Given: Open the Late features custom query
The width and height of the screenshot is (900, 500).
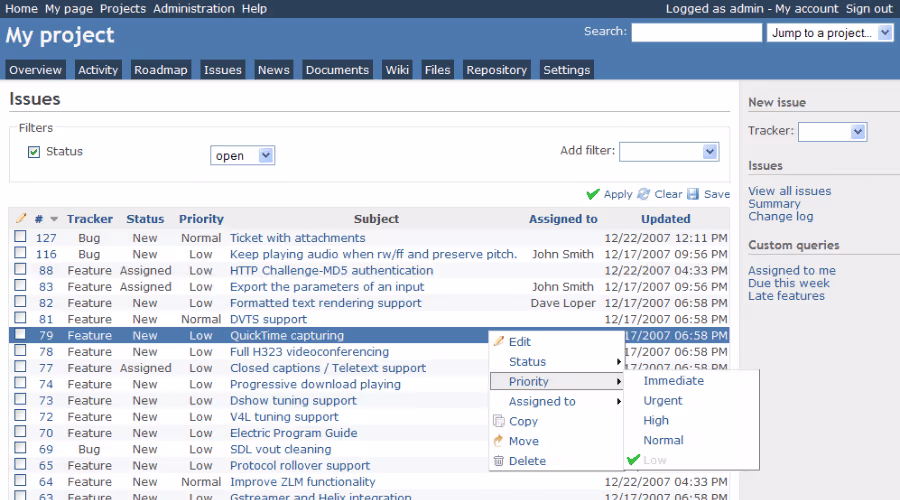Looking at the screenshot, I should point(786,296).
